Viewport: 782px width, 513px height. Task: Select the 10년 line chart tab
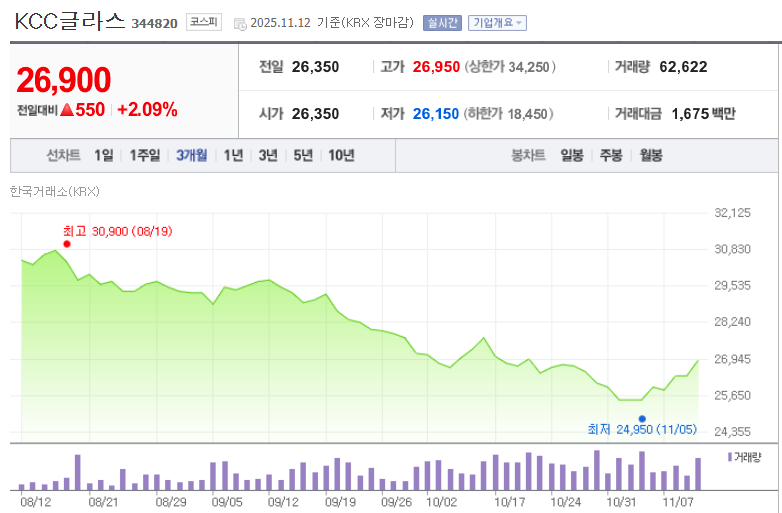(341, 156)
